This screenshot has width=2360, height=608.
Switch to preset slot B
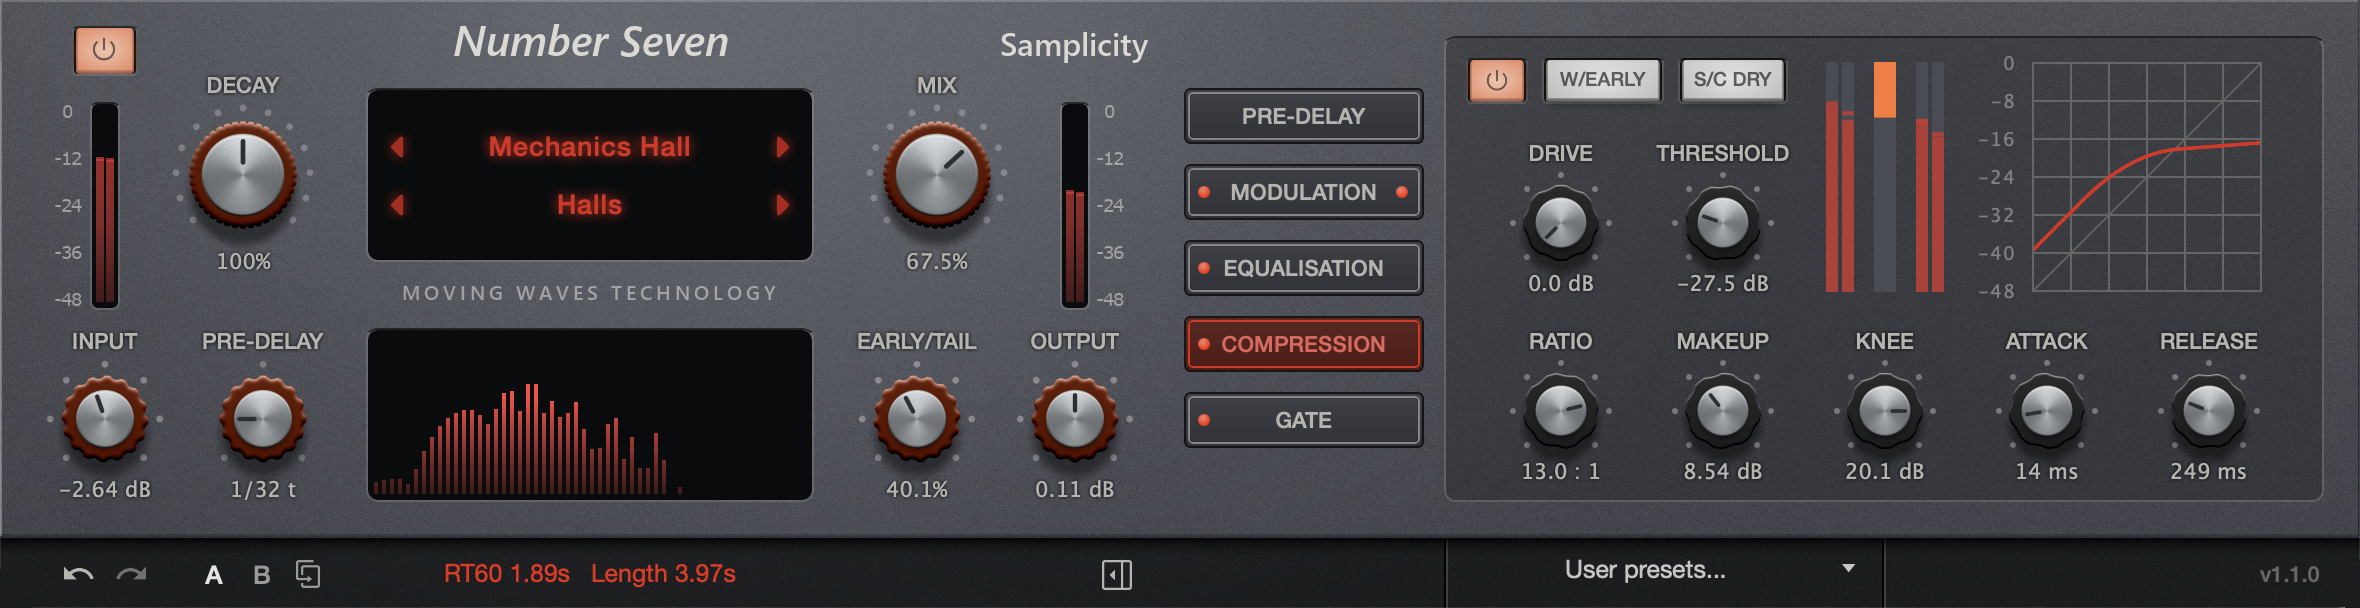click(262, 575)
